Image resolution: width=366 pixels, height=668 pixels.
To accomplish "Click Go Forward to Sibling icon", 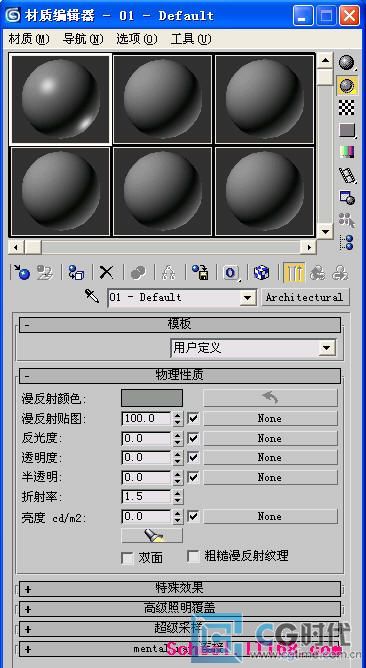I will pyautogui.click(x=340, y=272).
